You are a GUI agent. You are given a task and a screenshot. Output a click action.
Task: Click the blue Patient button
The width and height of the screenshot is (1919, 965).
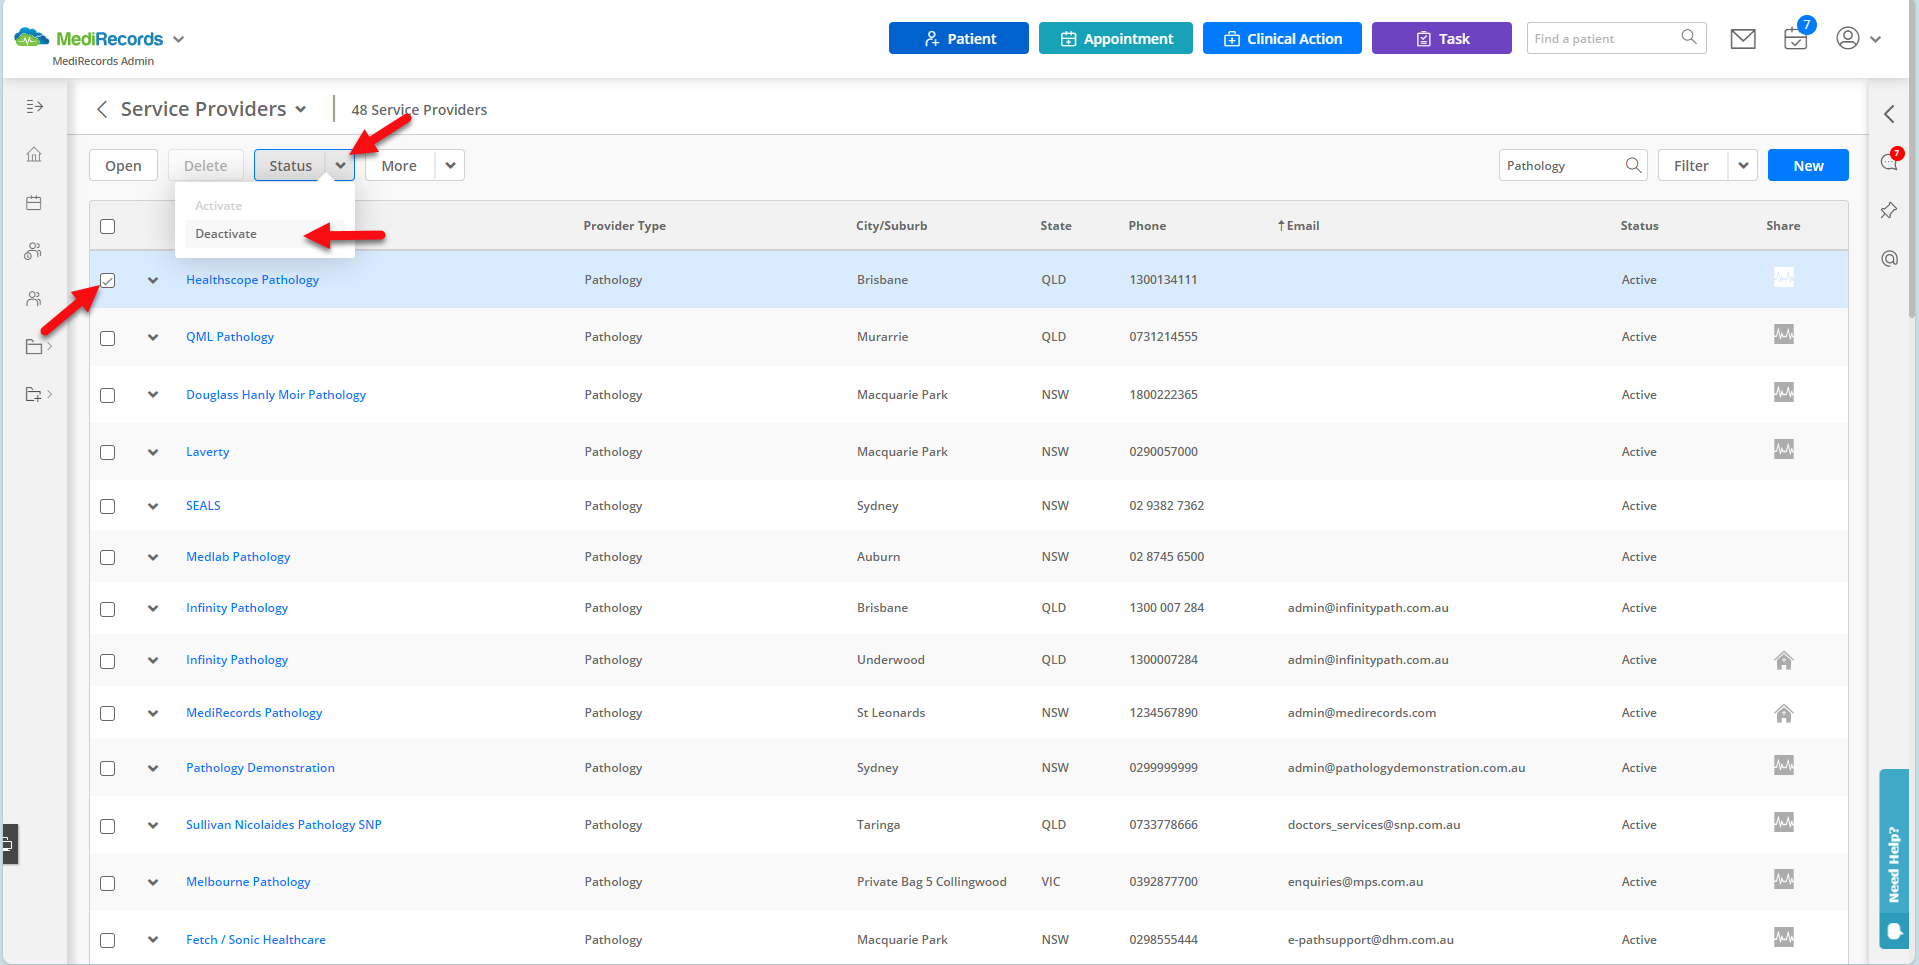point(958,38)
